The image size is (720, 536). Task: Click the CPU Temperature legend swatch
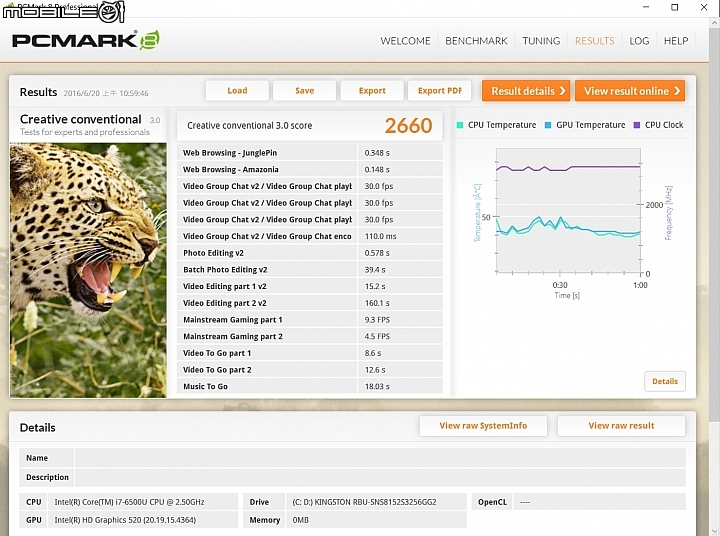(x=460, y=125)
